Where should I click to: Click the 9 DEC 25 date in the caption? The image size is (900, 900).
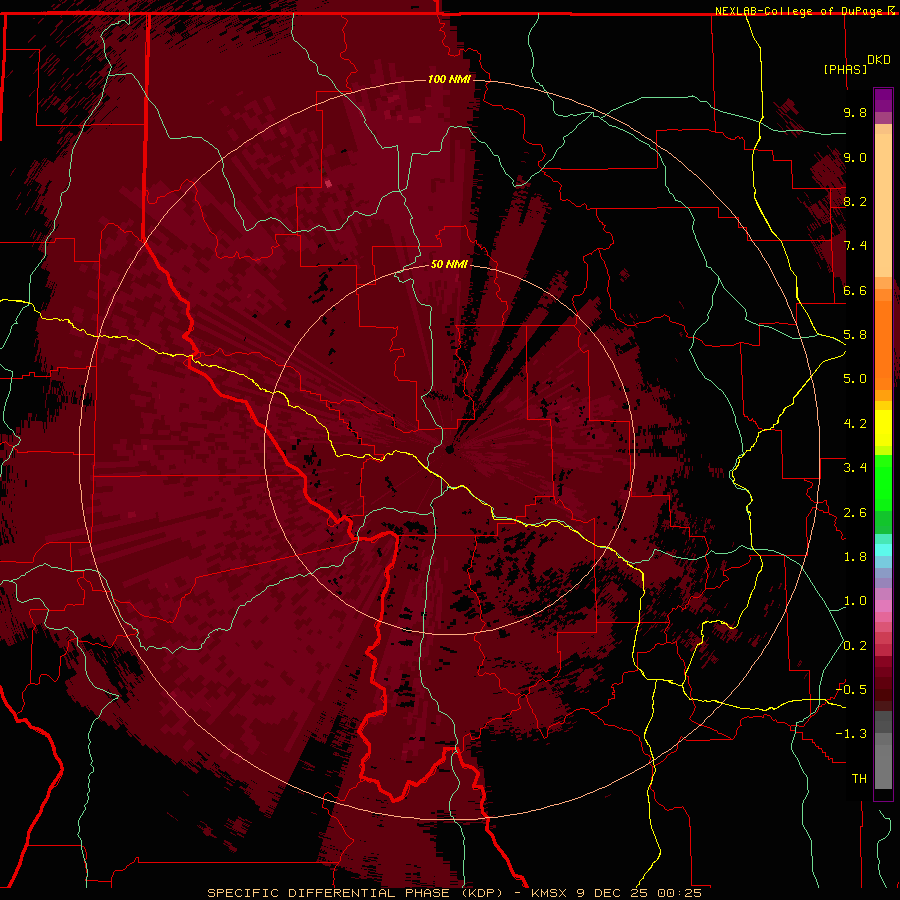point(614,893)
